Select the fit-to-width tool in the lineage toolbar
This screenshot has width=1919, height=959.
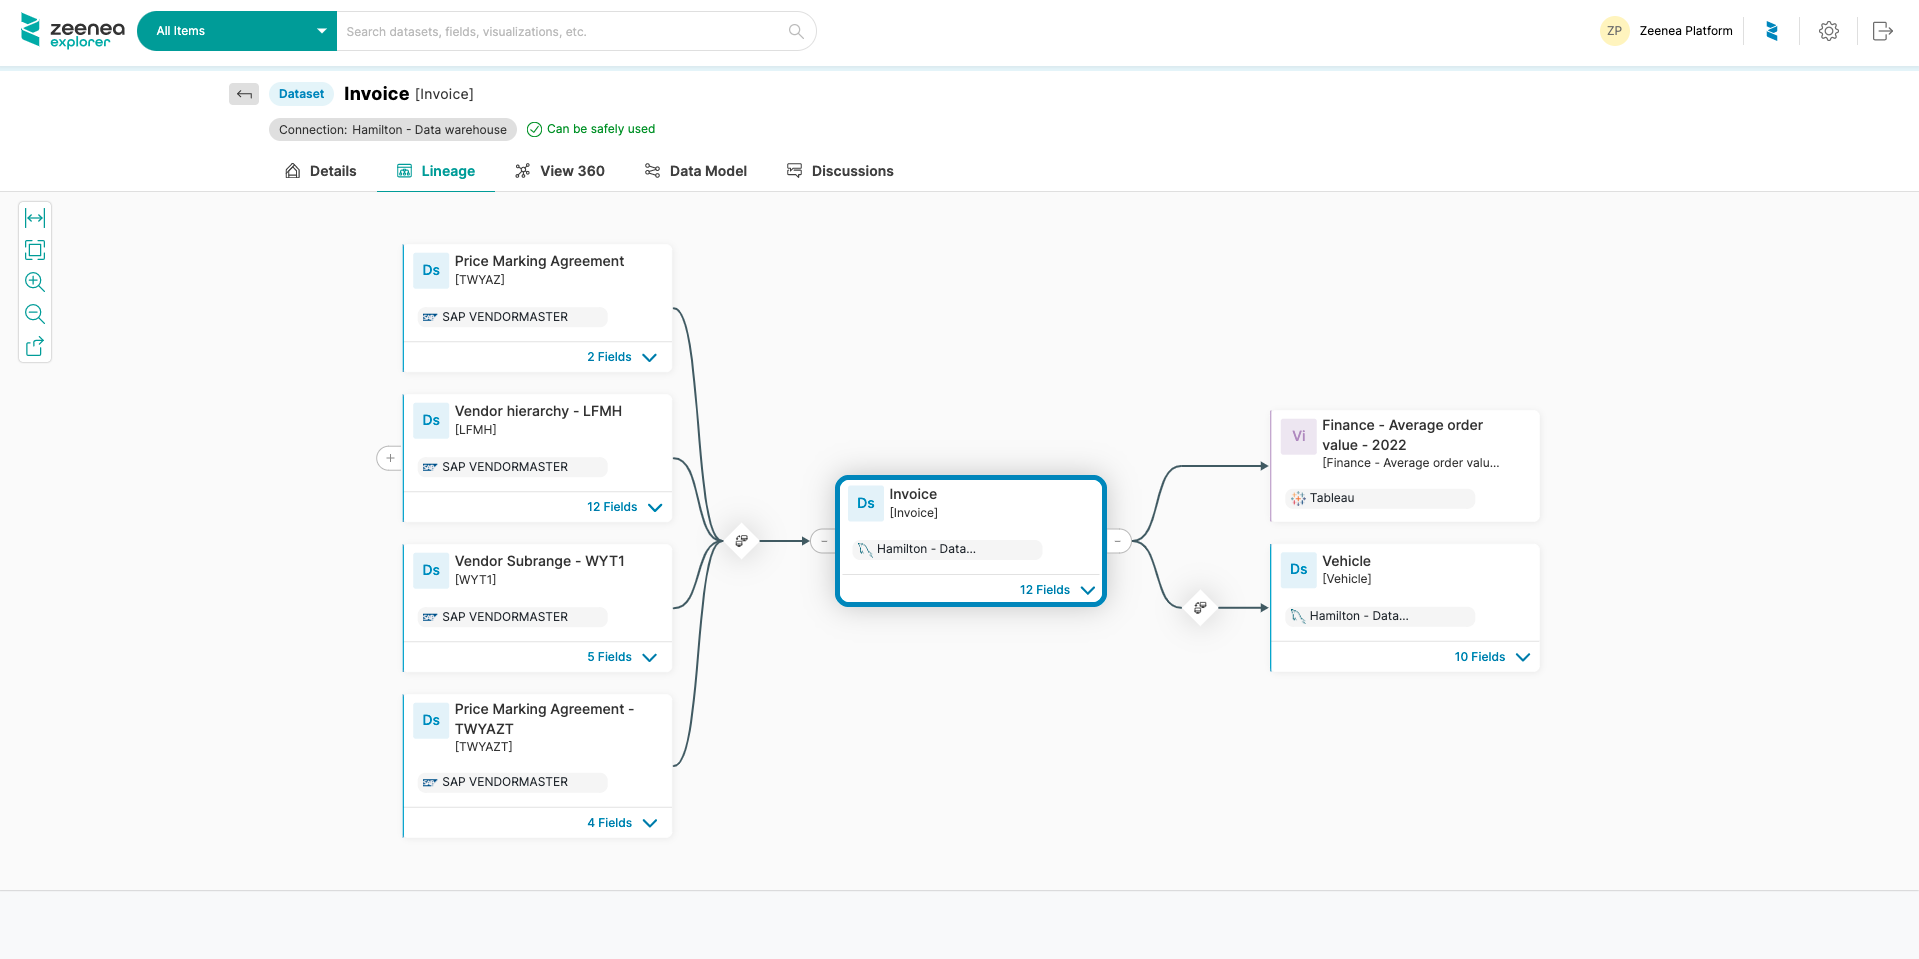pos(34,218)
